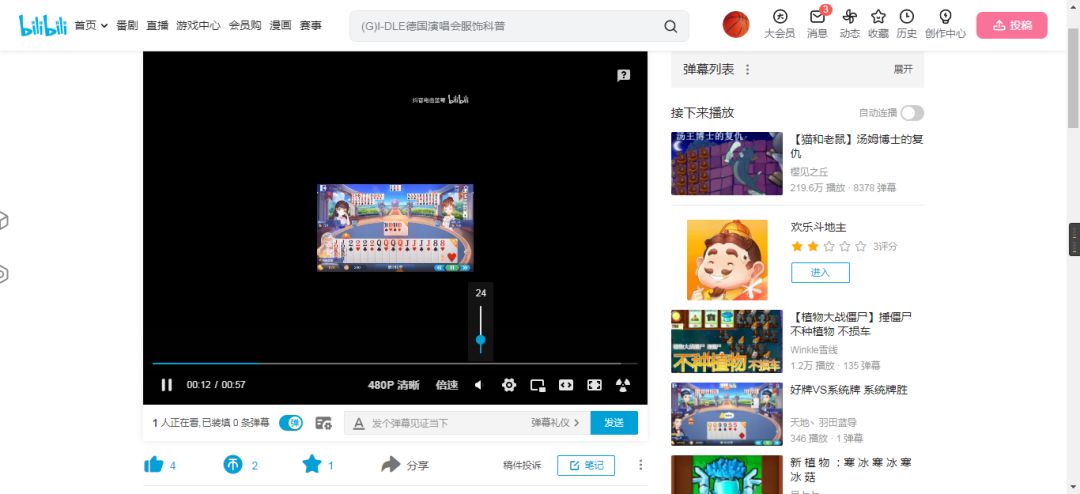1080x494 pixels.
Task: Toggle danmaku display switch
Action: [291, 423]
